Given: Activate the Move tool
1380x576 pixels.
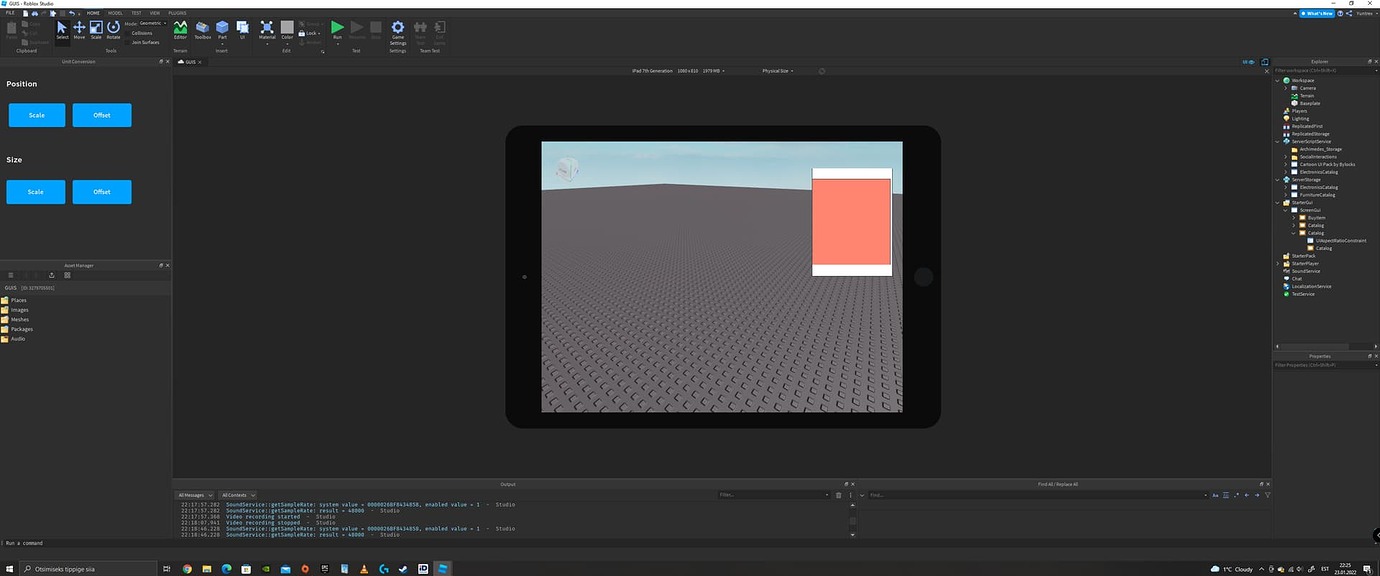Looking at the screenshot, I should pyautogui.click(x=79, y=30).
